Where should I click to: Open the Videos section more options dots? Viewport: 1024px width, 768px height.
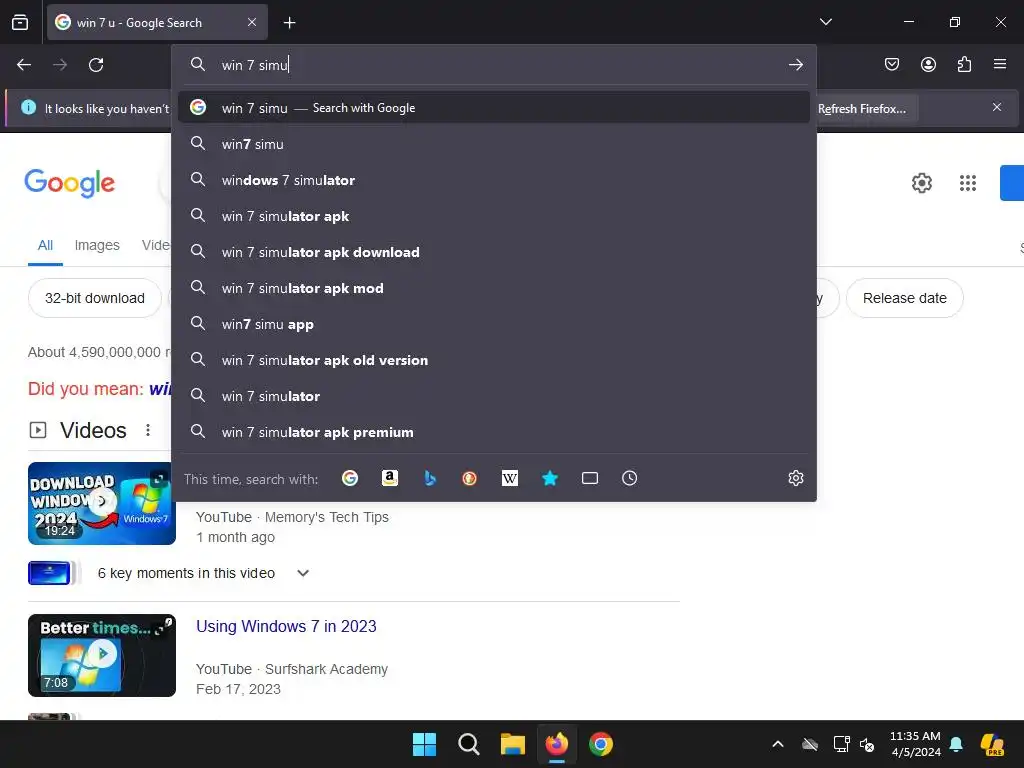point(148,430)
